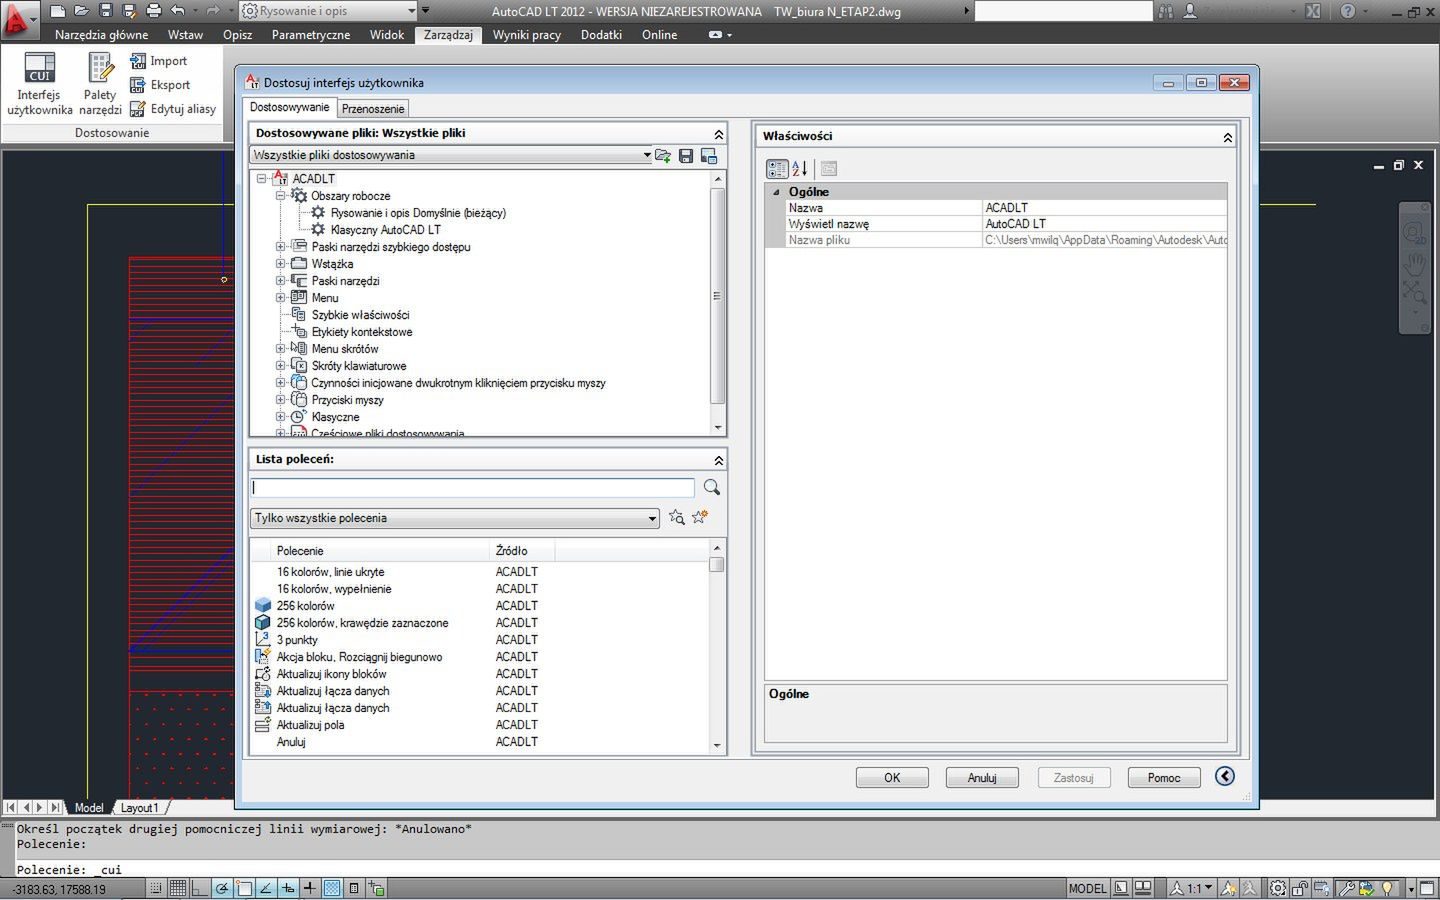
Task: Collapse the Dostosowywane pliki panel
Action: click(x=718, y=134)
